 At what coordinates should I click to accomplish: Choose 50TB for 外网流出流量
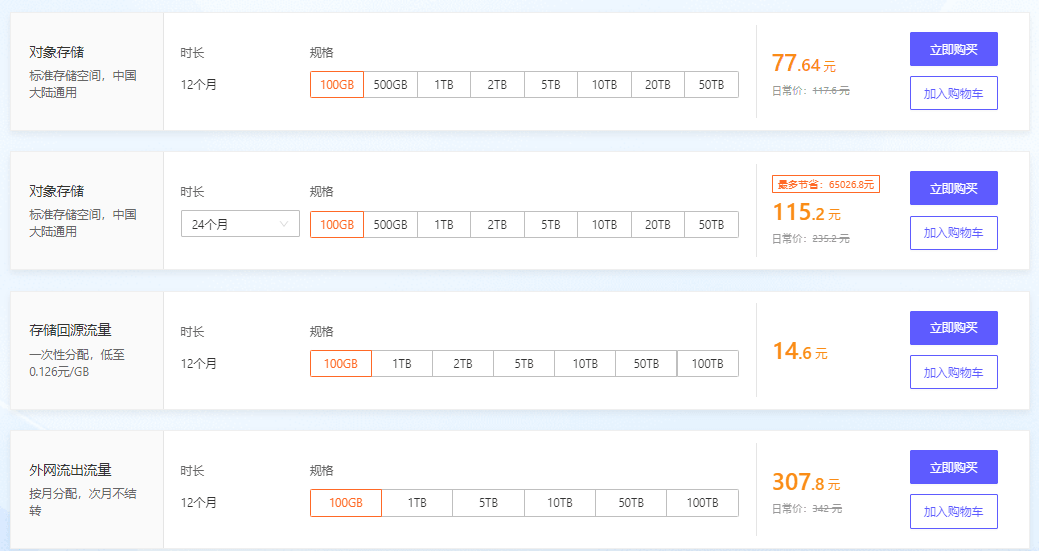(x=630, y=503)
